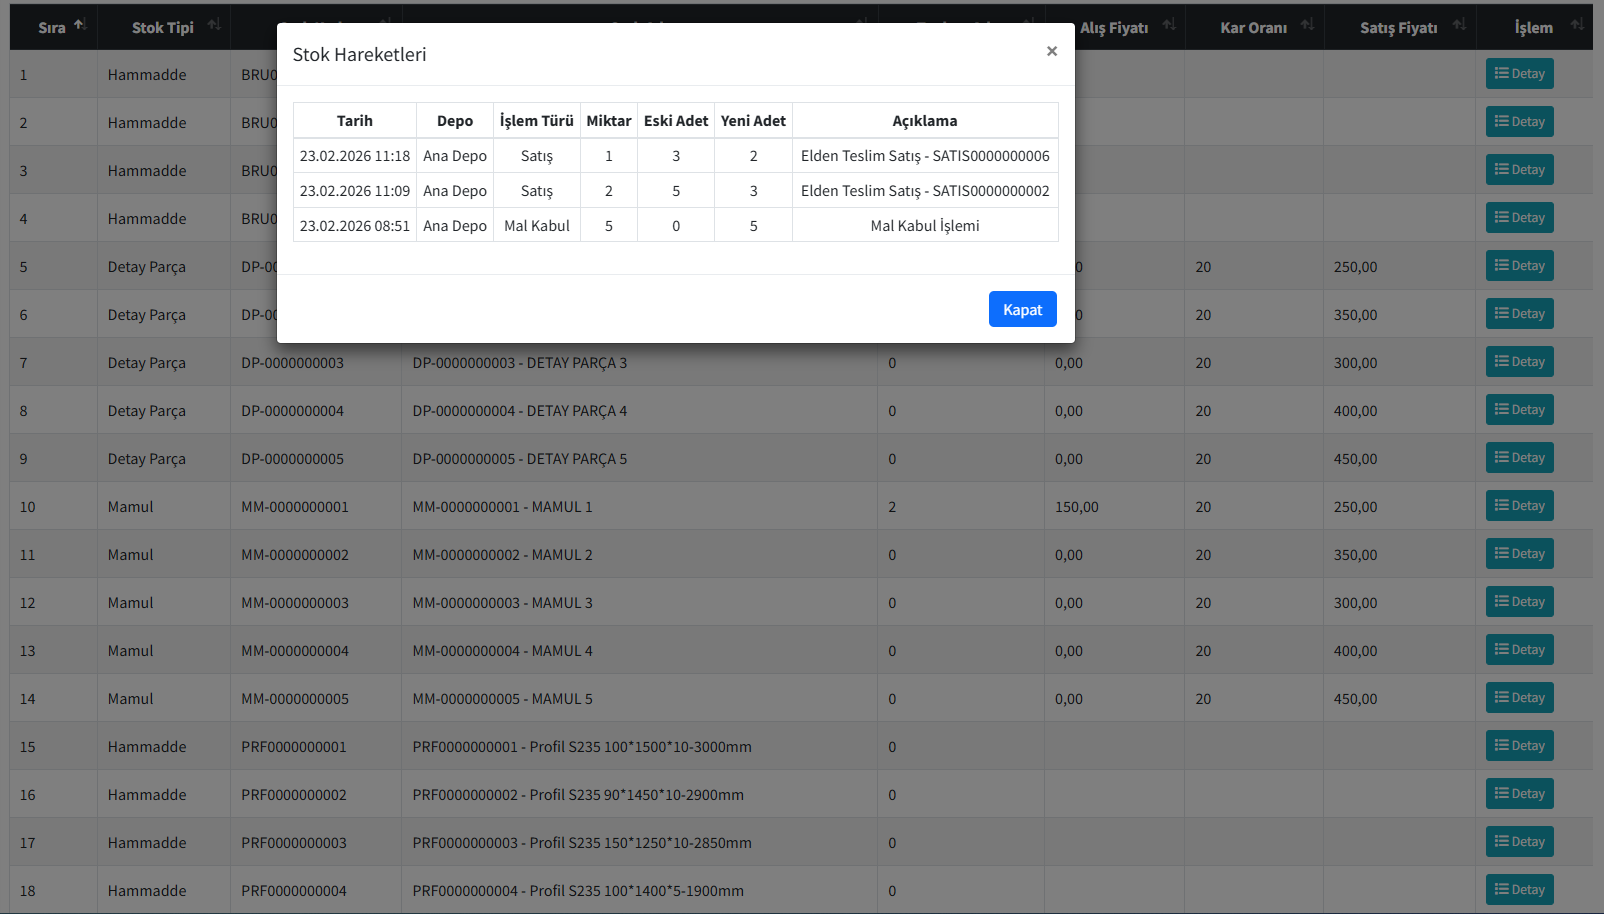This screenshot has width=1604, height=914.
Task: Open Detay for PRF0000000004 Profil row
Action: pos(1519,890)
